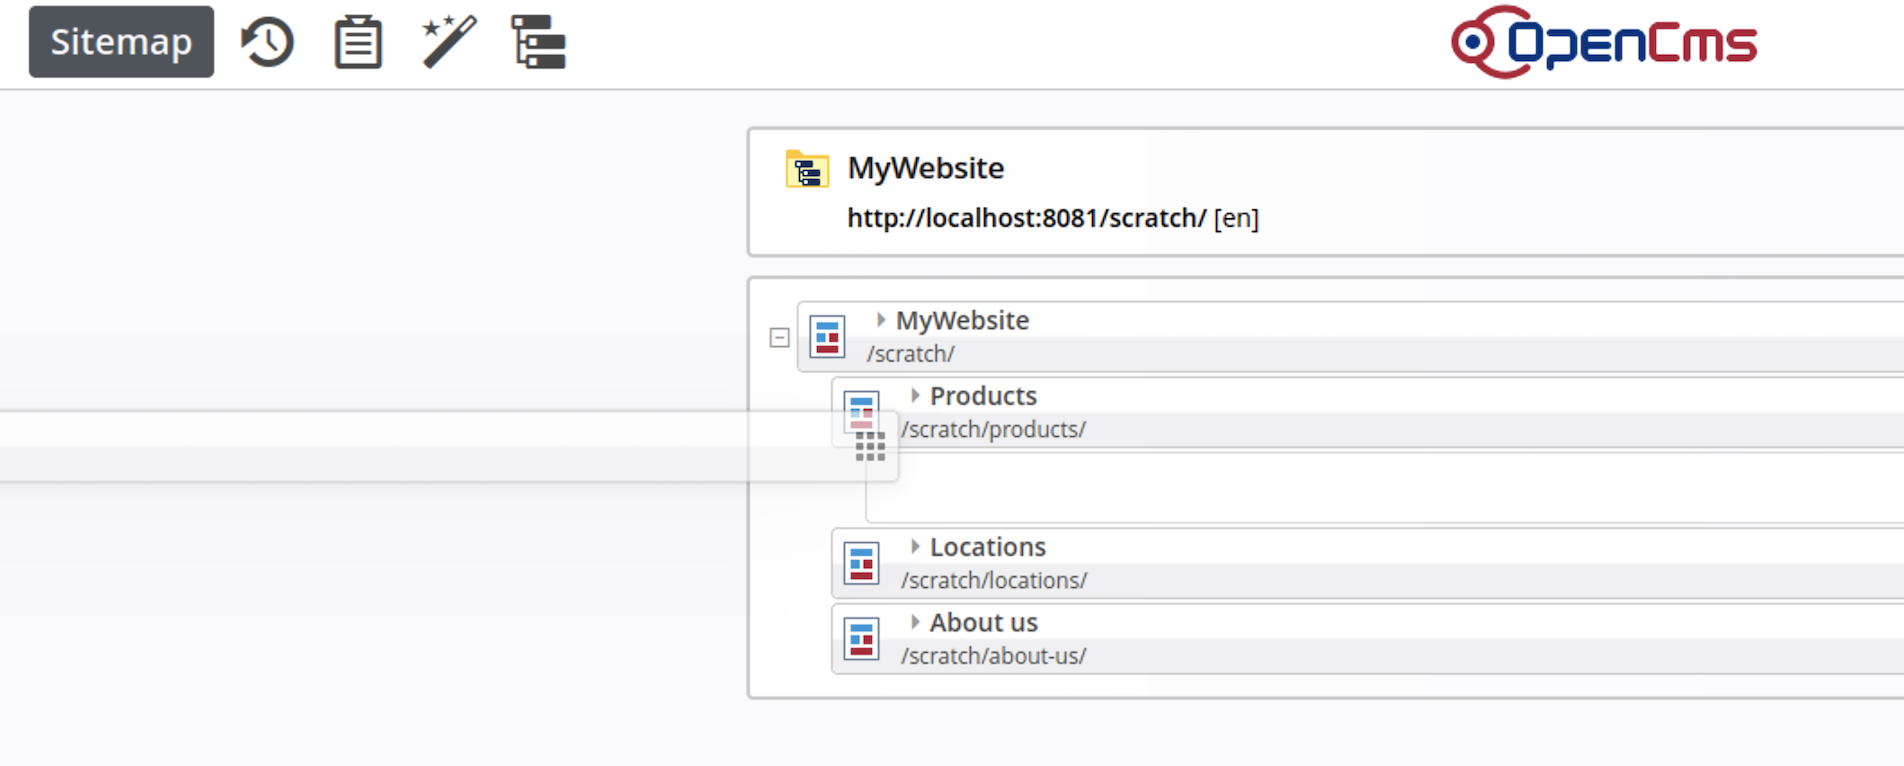This screenshot has height=766, width=1904.
Task: Click the OpenCms logo
Action: point(1604,42)
